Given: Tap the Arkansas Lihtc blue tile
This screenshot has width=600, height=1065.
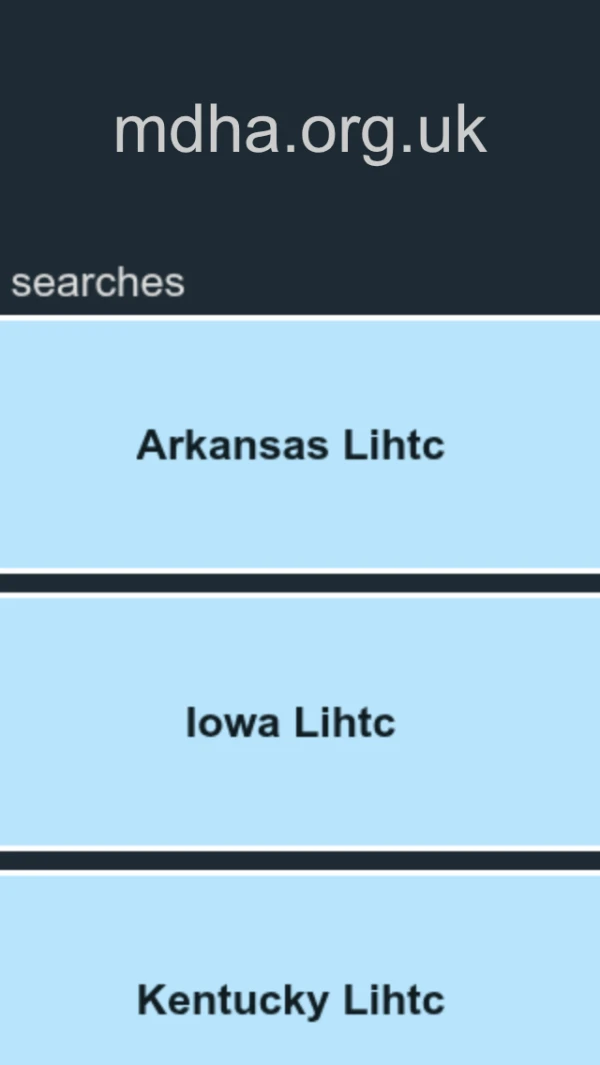Looking at the screenshot, I should [x=300, y=444].
